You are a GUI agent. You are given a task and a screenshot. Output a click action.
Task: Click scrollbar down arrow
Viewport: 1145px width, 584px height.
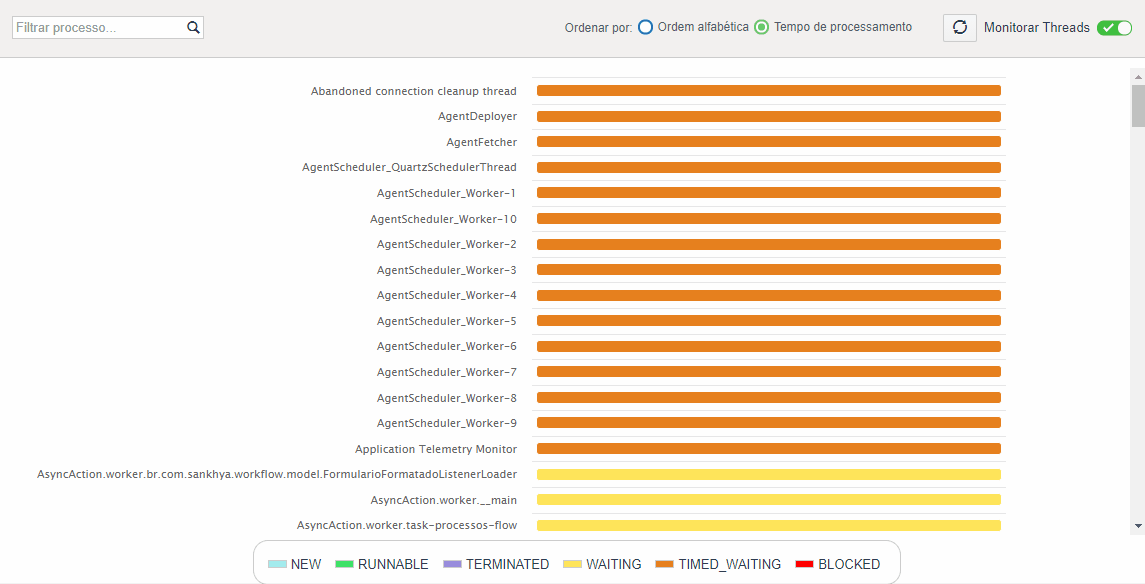tap(1138, 526)
